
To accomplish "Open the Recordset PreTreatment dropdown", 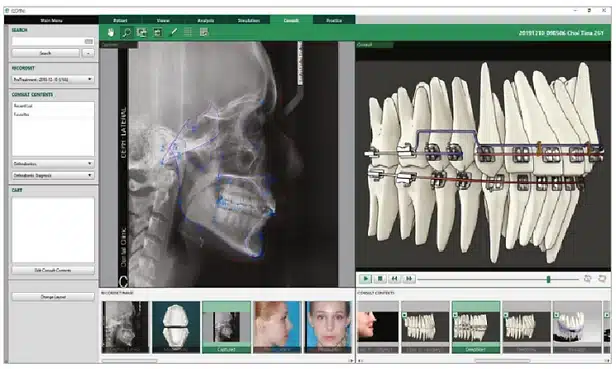I will 53,79.
